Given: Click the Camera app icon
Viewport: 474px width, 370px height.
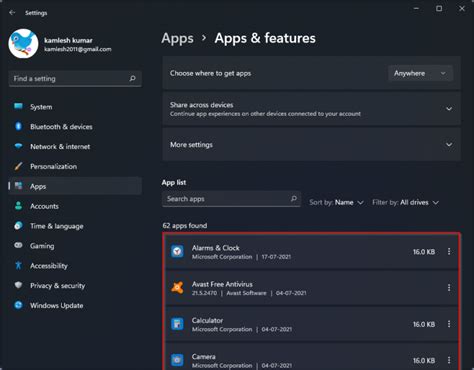Looking at the screenshot, I should click(x=177, y=360).
